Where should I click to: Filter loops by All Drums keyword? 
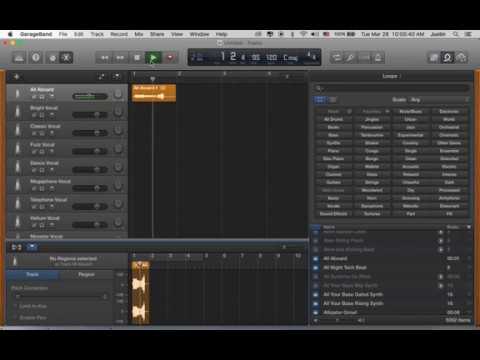[333, 119]
